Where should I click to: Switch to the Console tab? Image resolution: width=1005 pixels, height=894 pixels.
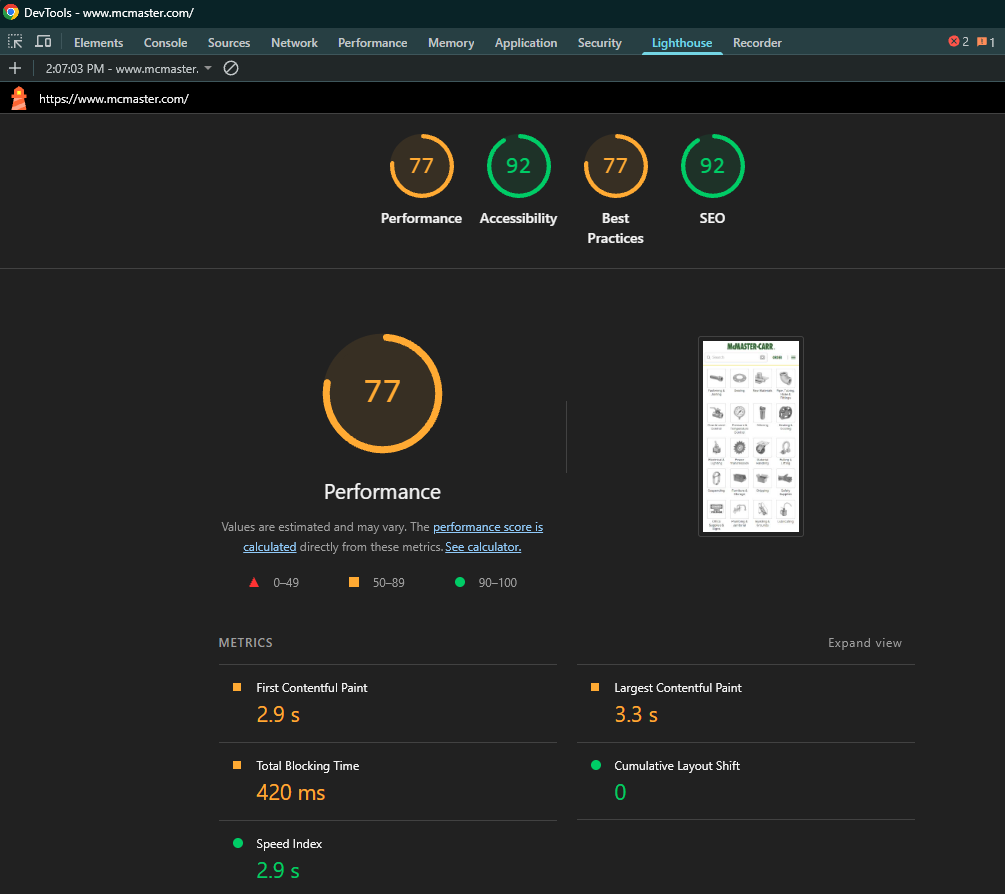[165, 43]
